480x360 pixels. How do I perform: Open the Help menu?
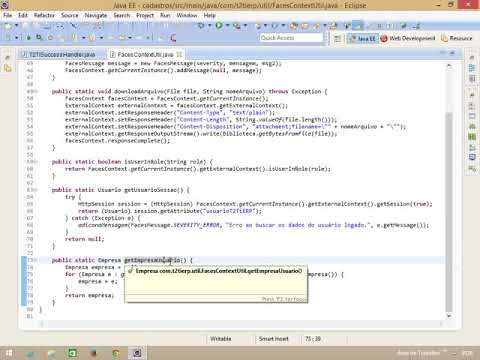point(209,15)
